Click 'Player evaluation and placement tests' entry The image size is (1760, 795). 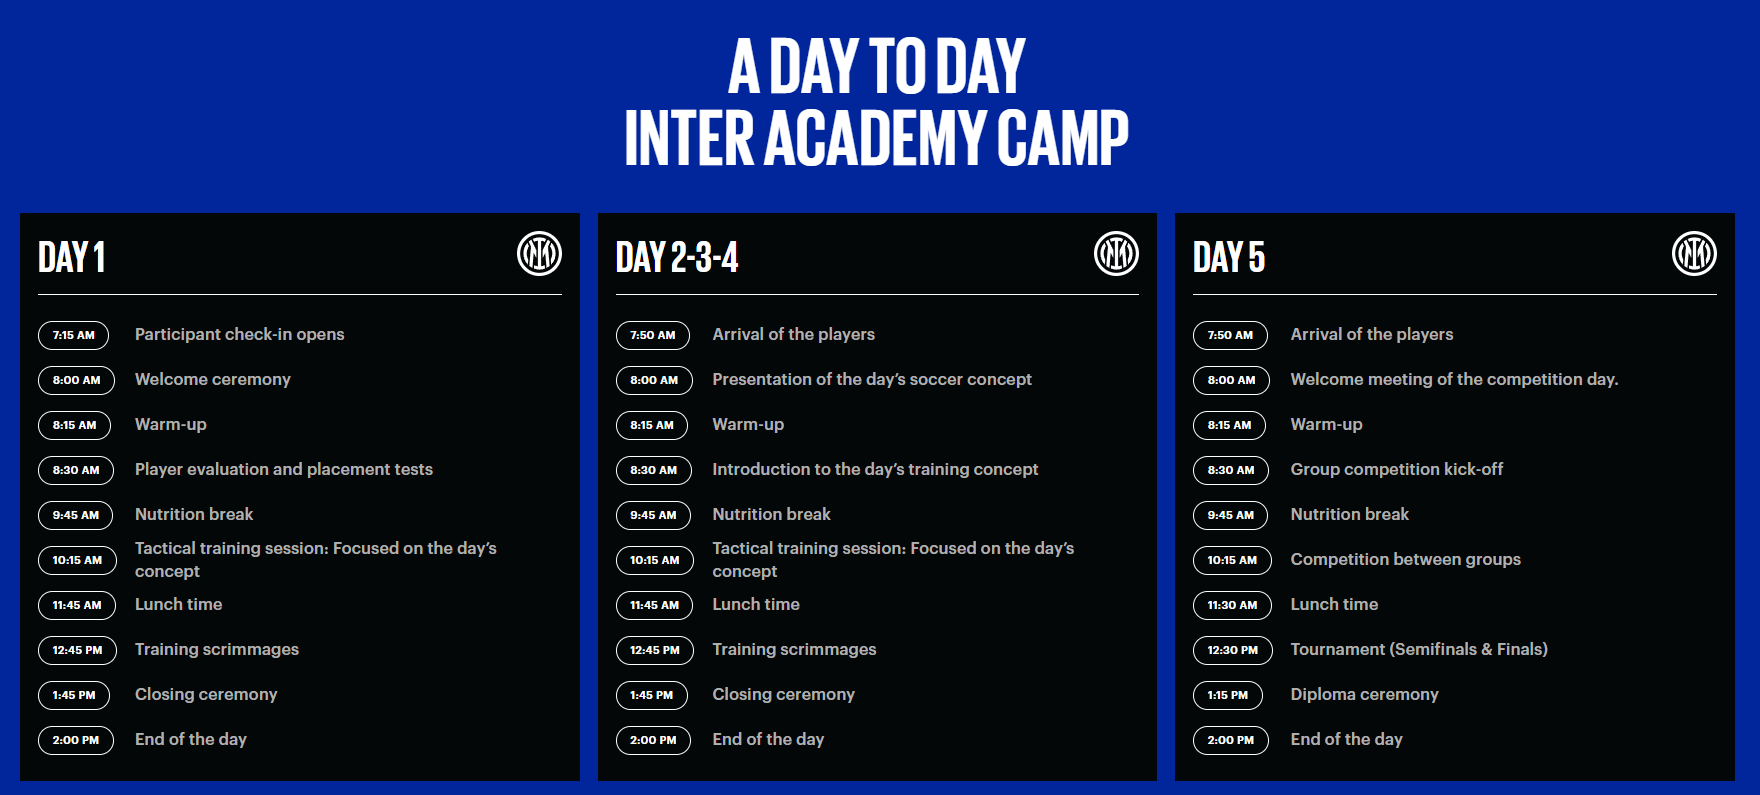point(284,469)
